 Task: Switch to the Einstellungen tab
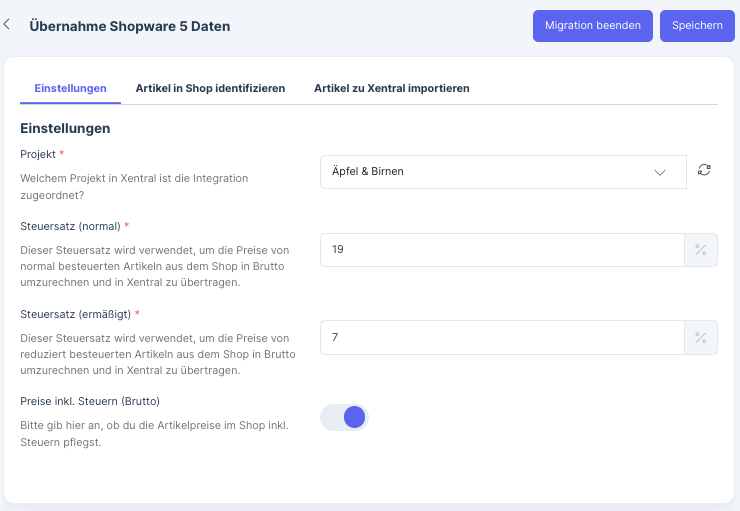tap(70, 88)
